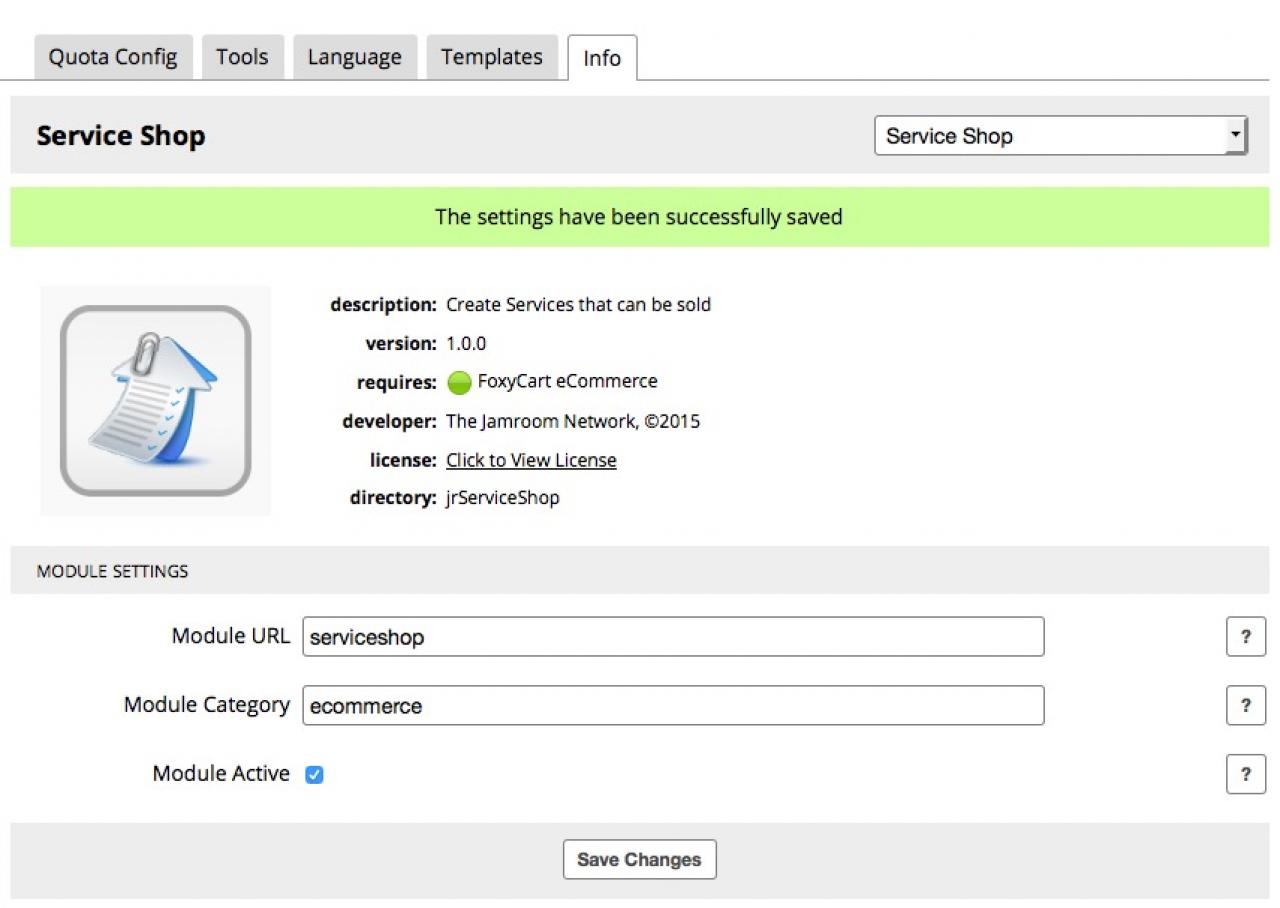Click the Info tab

pyautogui.click(x=602, y=58)
